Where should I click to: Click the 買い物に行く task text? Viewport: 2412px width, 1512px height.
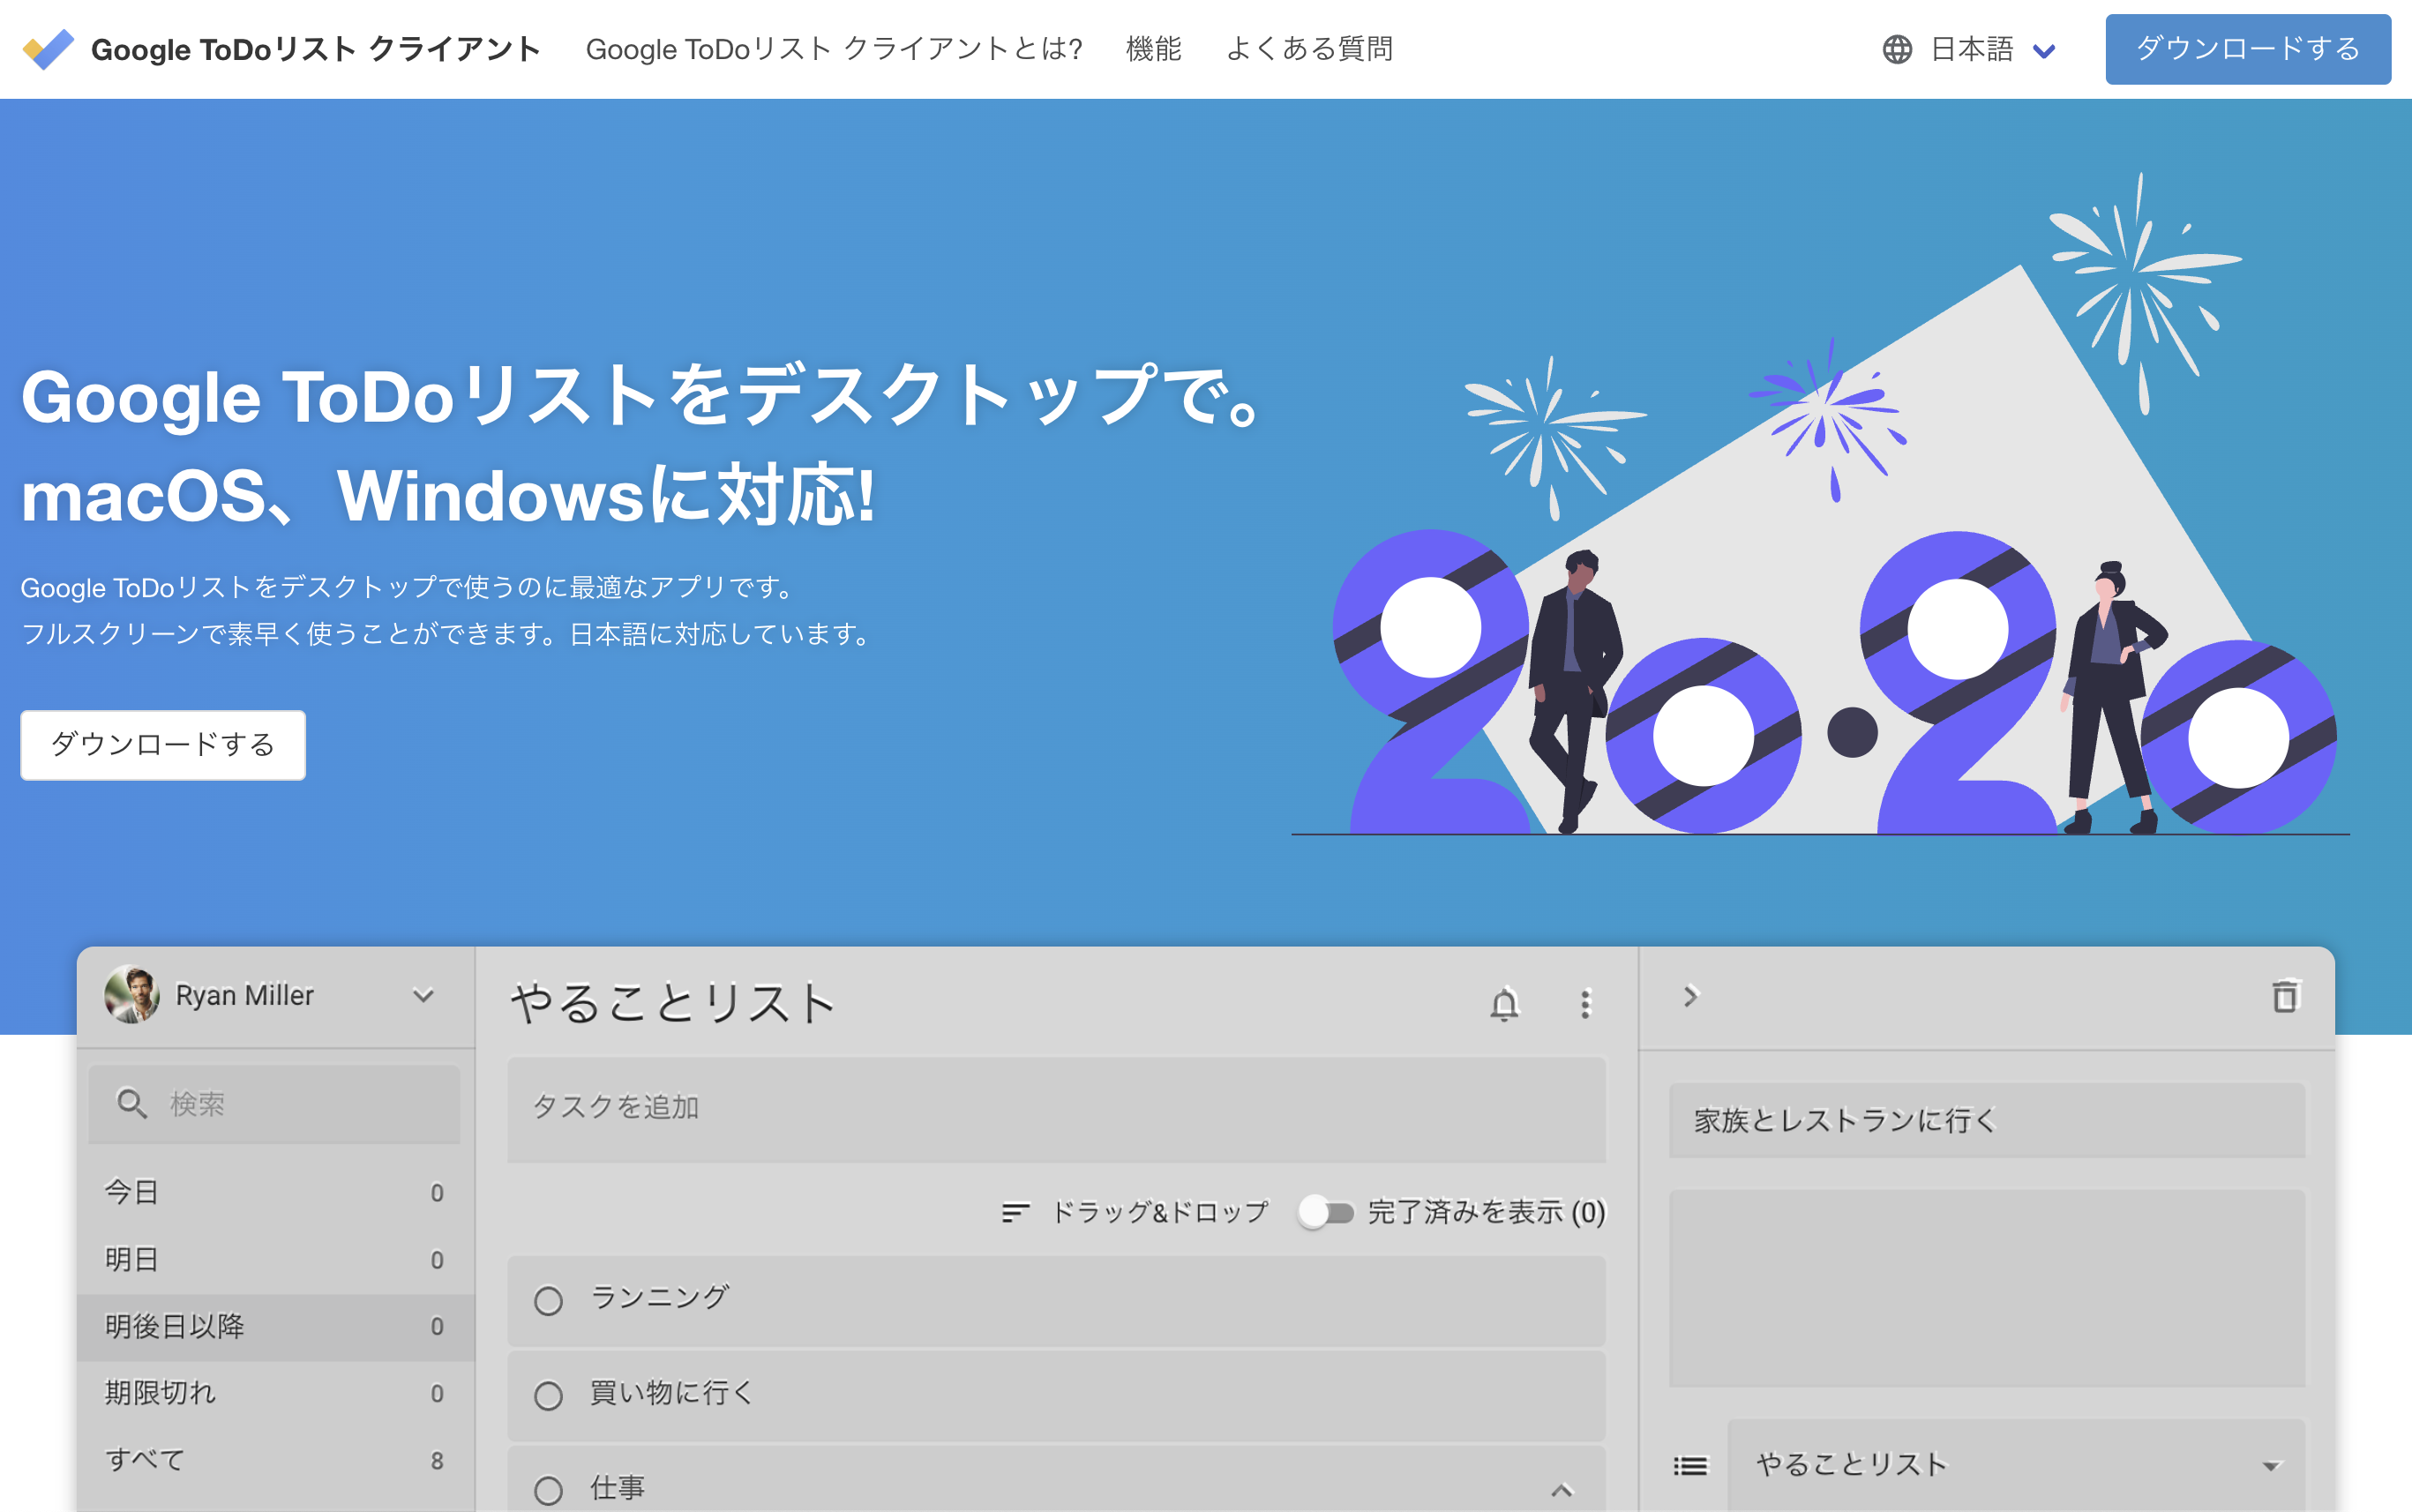click(x=671, y=1392)
